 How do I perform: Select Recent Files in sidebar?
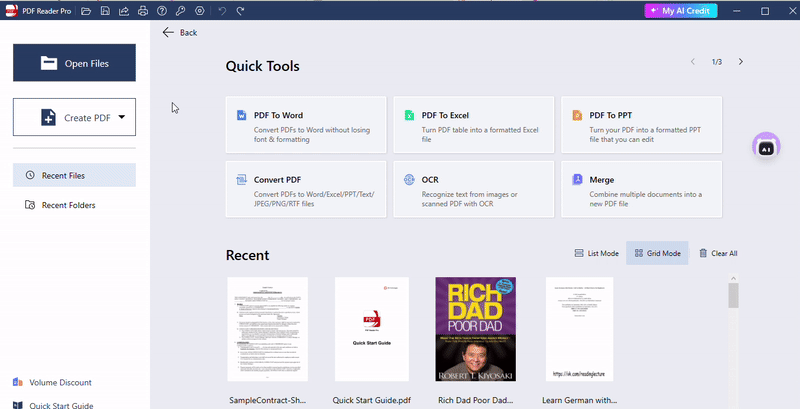pos(74,175)
